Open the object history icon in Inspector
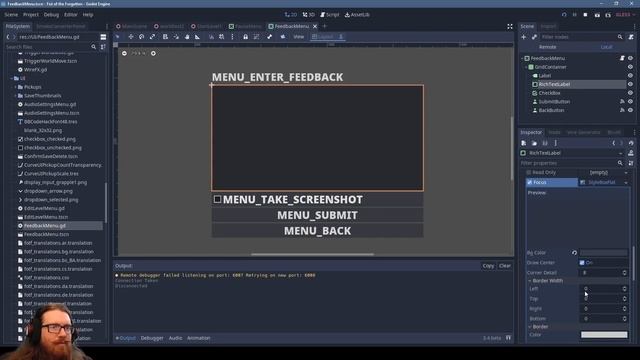640x360 pixels. pos(631,143)
